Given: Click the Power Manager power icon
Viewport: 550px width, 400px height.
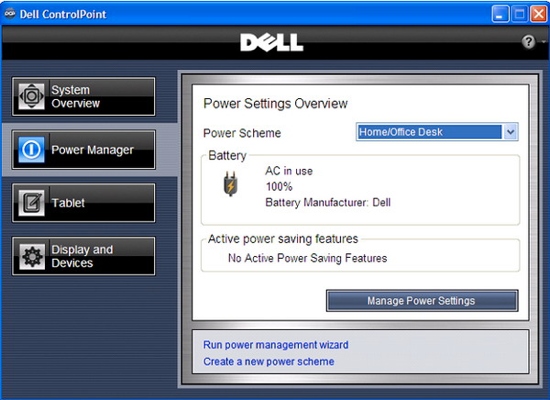Looking at the screenshot, I should 32,150.
